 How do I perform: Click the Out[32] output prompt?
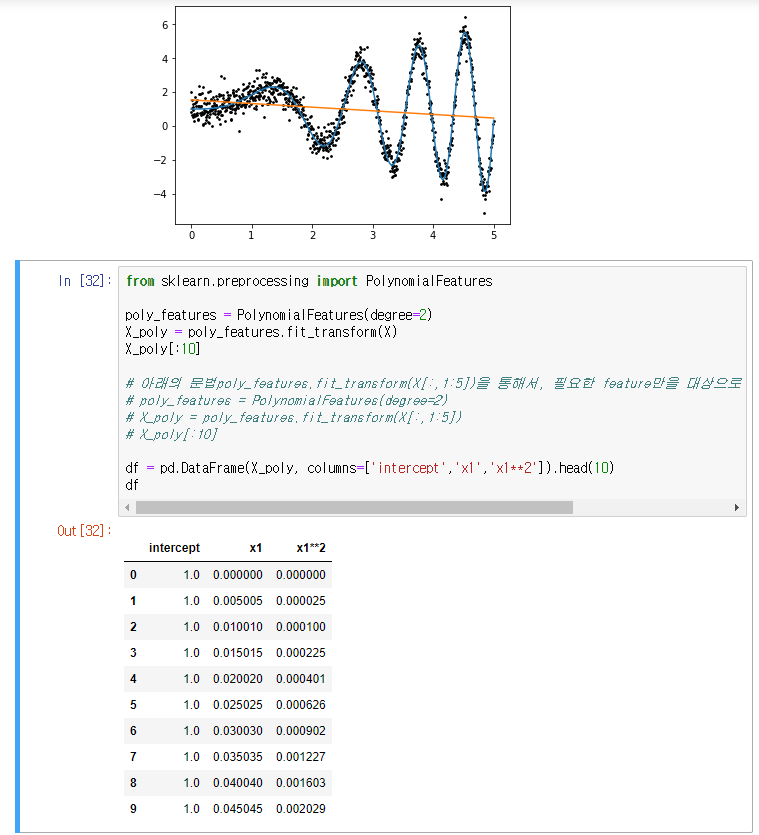84,530
